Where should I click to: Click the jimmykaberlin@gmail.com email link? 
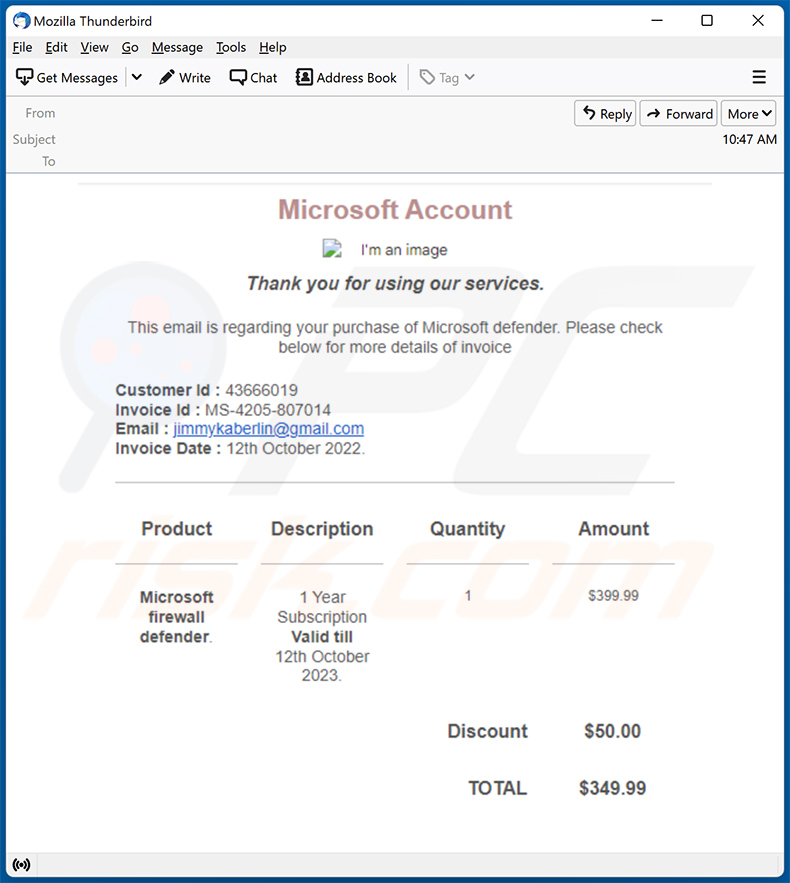269,429
